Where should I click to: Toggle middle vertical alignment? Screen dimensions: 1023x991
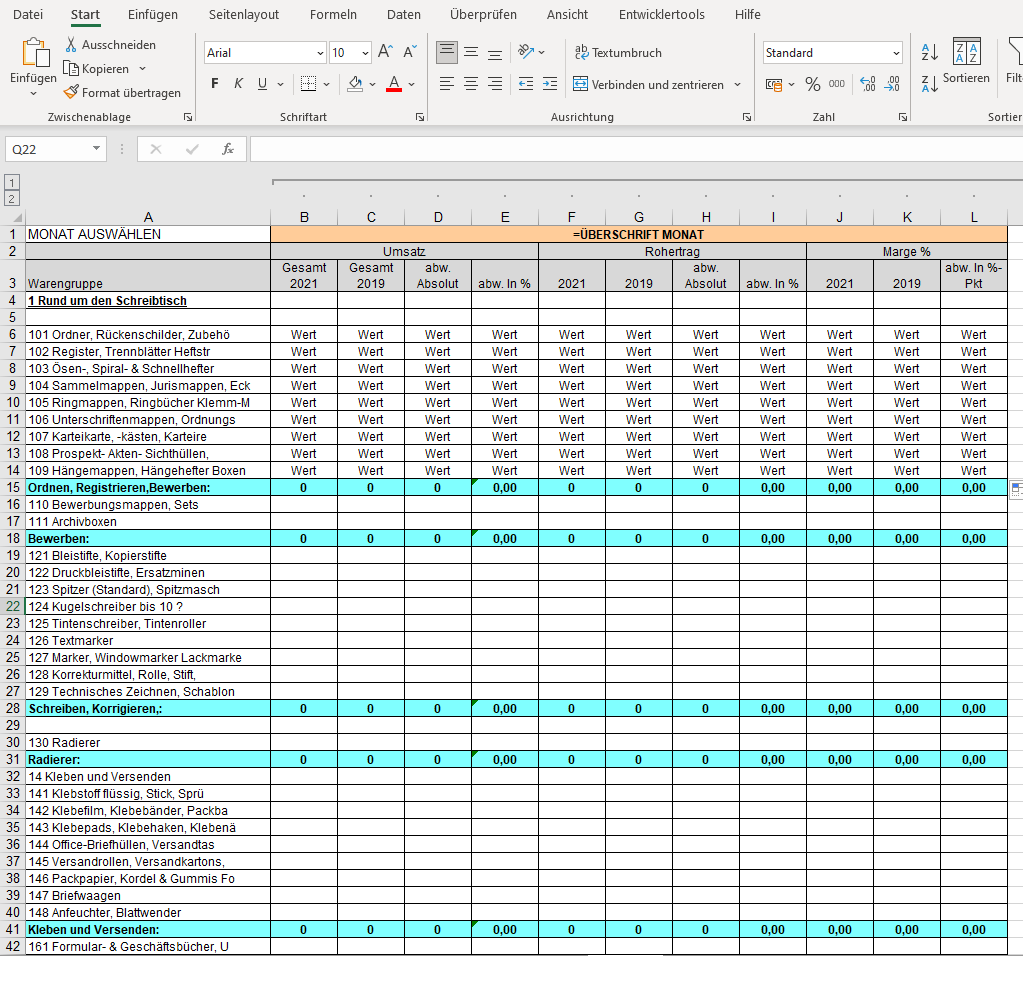[471, 52]
